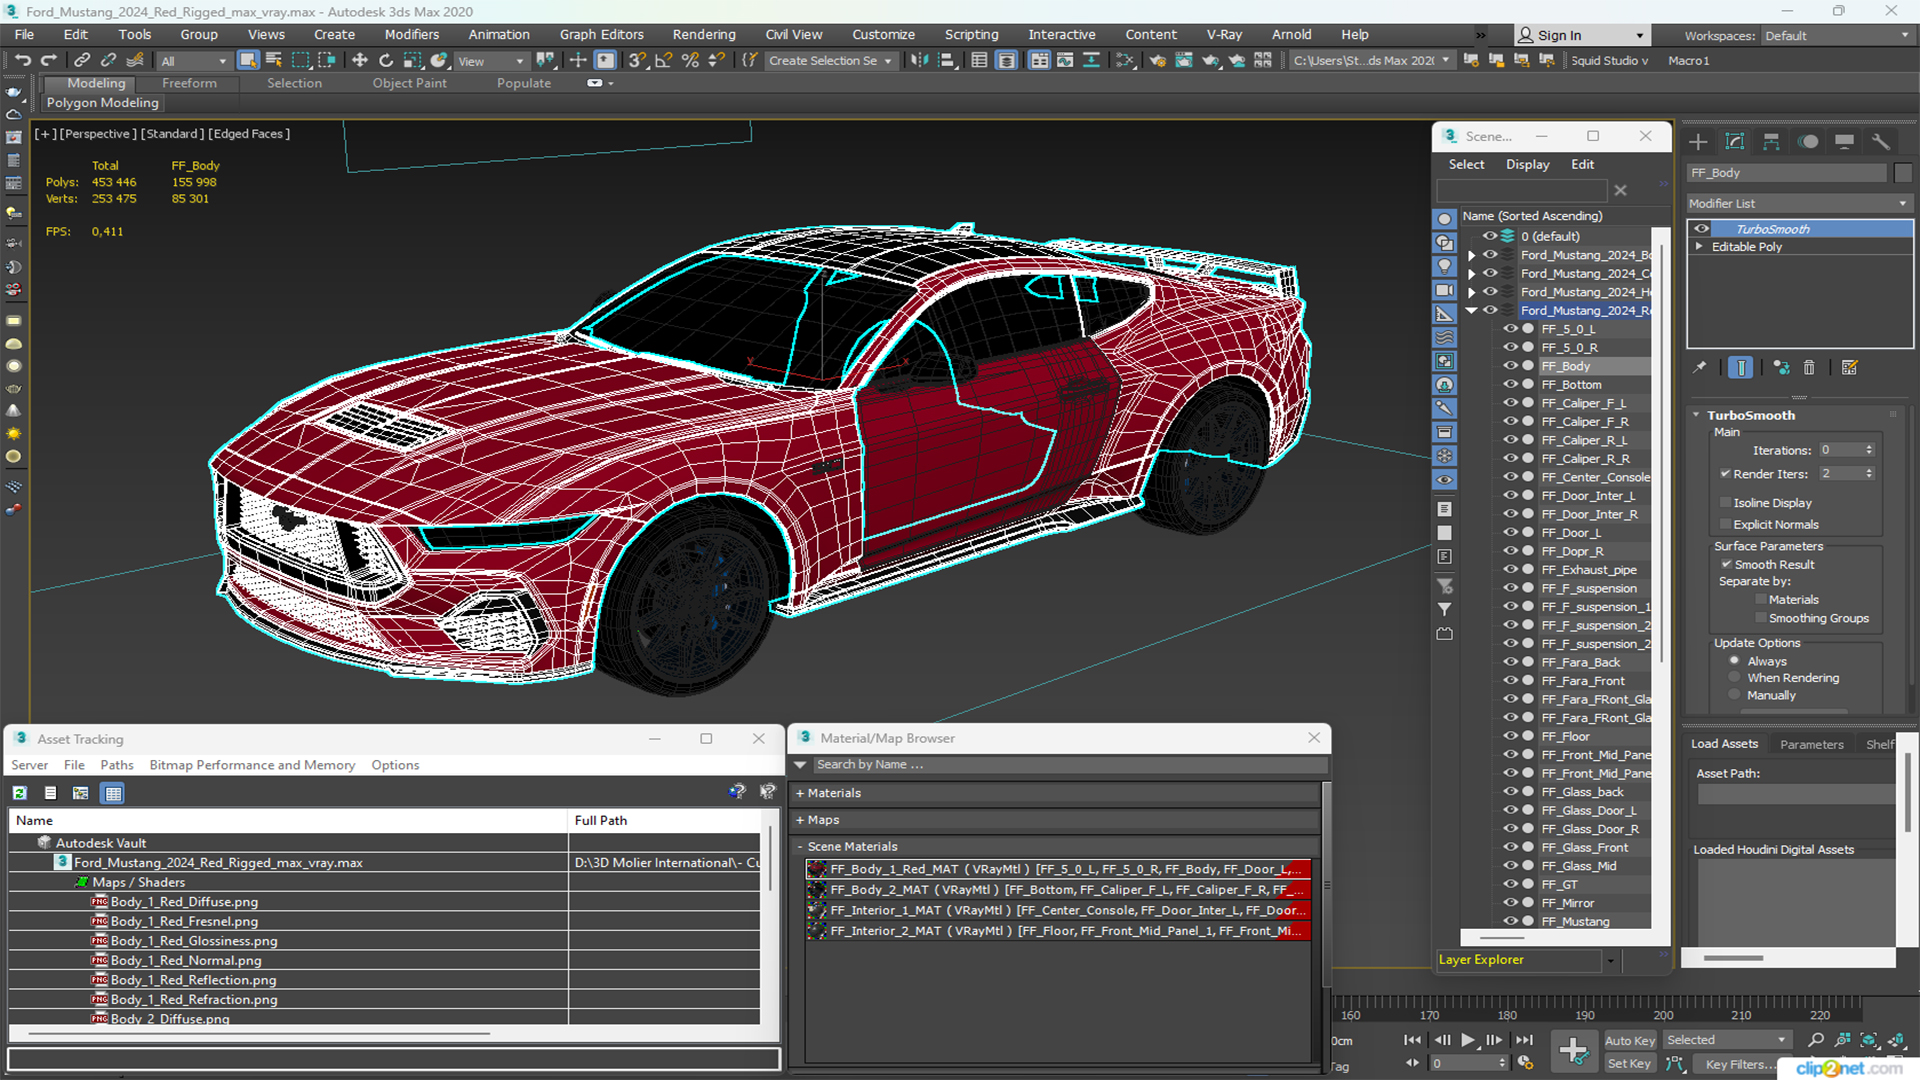Expand Maps group in Material/Map Browser
Viewport: 1920px width, 1080px height.
(800, 820)
